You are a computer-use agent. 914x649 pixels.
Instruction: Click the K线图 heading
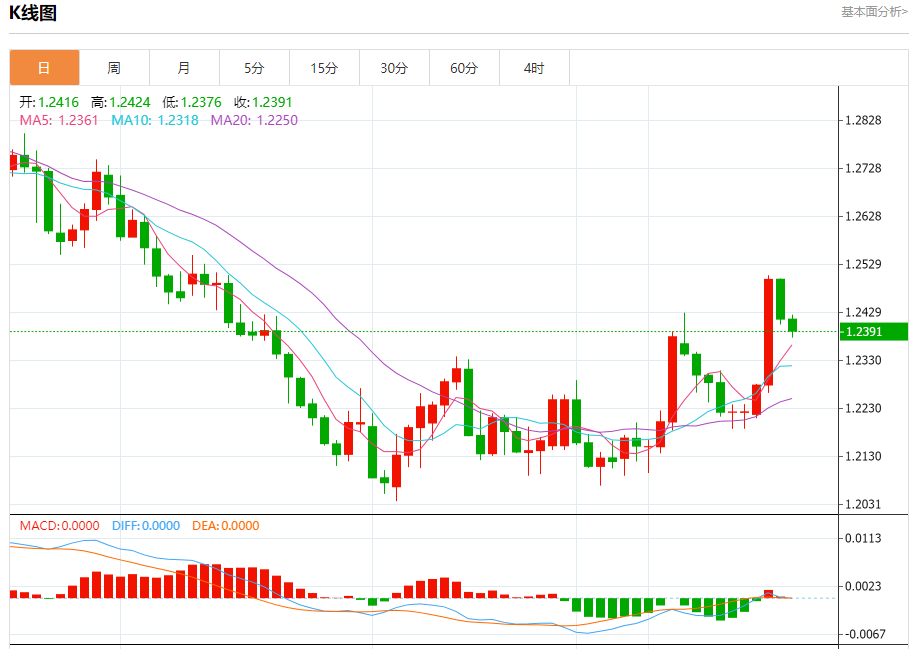[33, 13]
